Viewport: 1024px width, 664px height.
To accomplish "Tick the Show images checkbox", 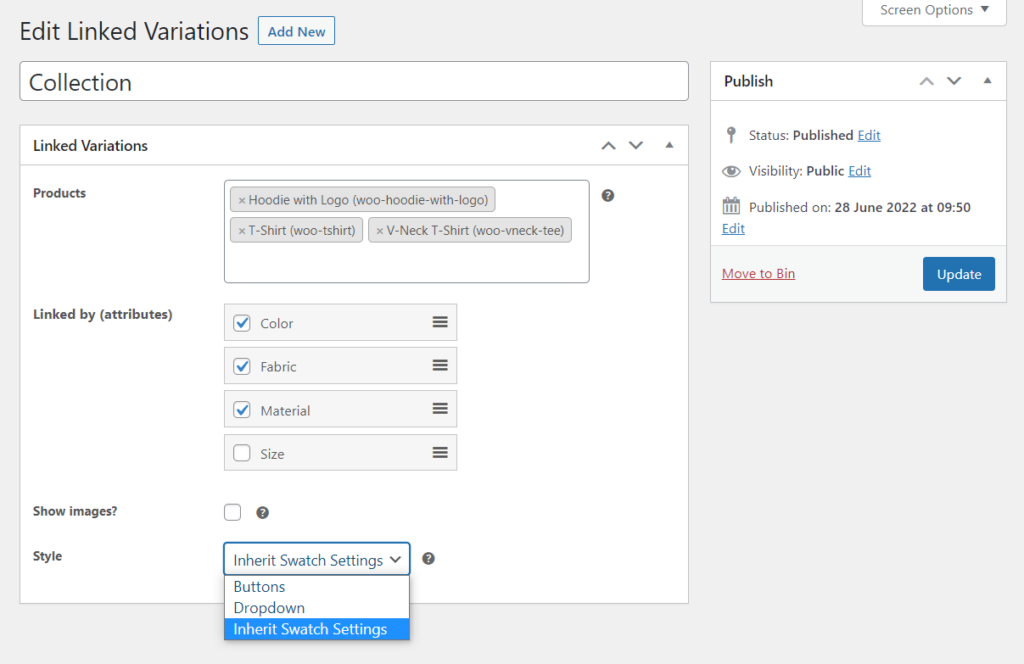I will coord(233,512).
